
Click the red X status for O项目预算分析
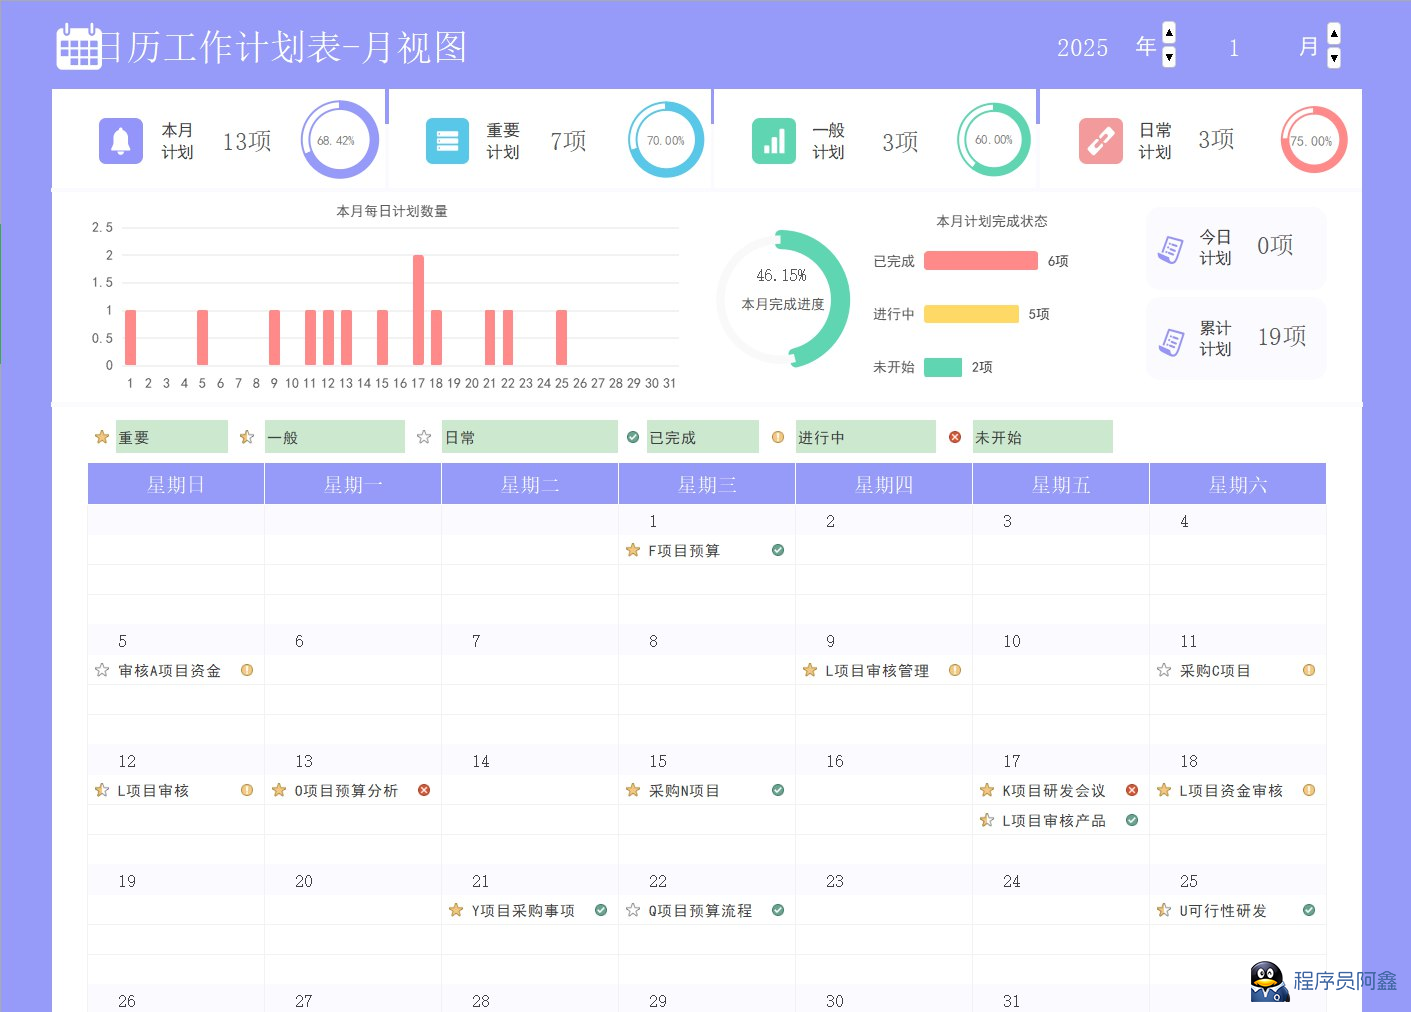[424, 790]
